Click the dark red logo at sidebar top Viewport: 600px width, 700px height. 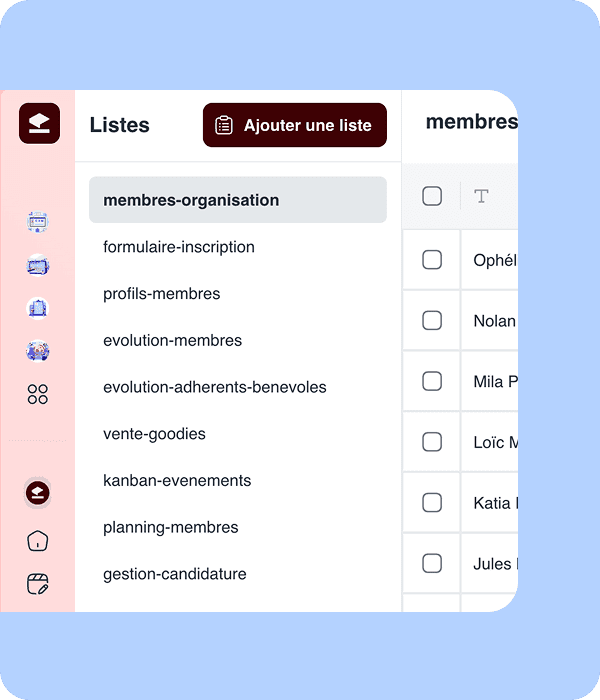tap(39, 123)
